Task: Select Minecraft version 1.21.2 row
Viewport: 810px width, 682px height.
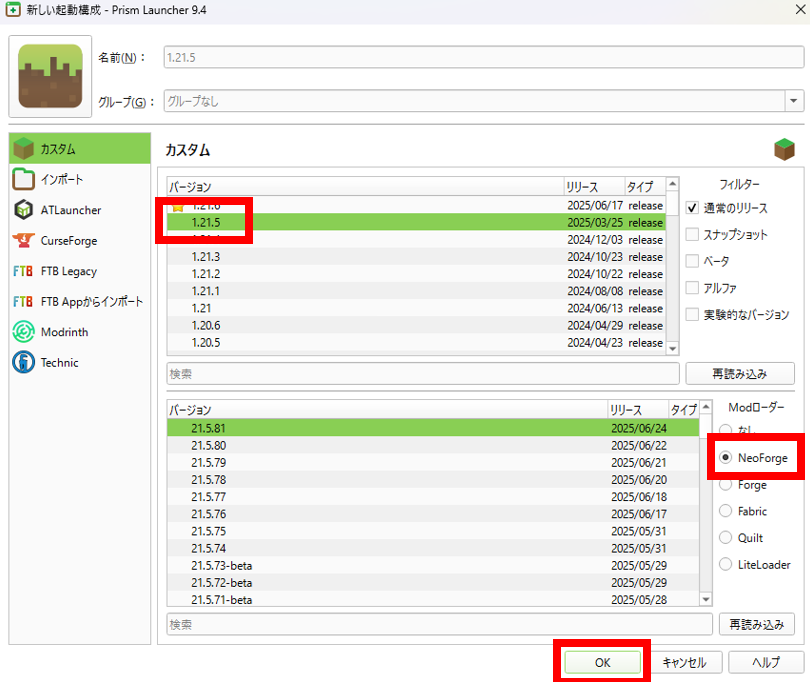Action: [x=416, y=274]
